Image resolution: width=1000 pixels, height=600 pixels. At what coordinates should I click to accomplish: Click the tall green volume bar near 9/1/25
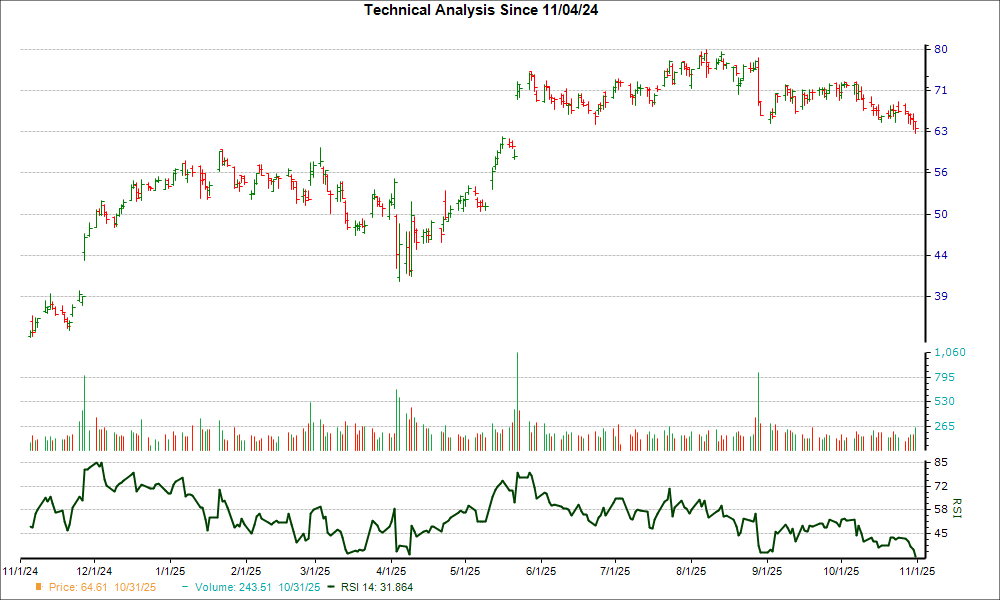pos(758,410)
